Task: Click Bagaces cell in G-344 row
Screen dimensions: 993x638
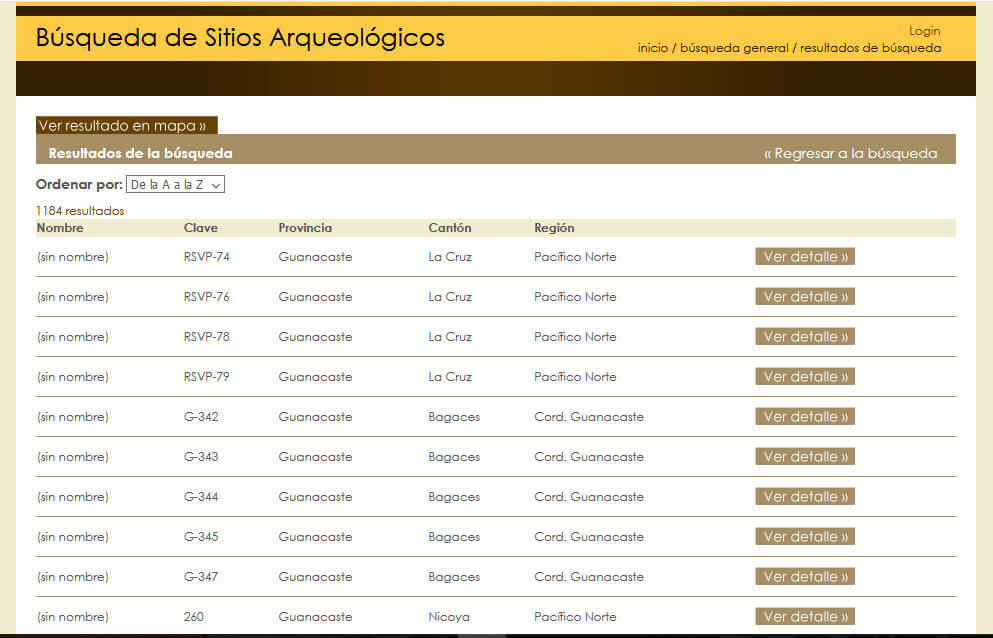Action: click(x=454, y=497)
